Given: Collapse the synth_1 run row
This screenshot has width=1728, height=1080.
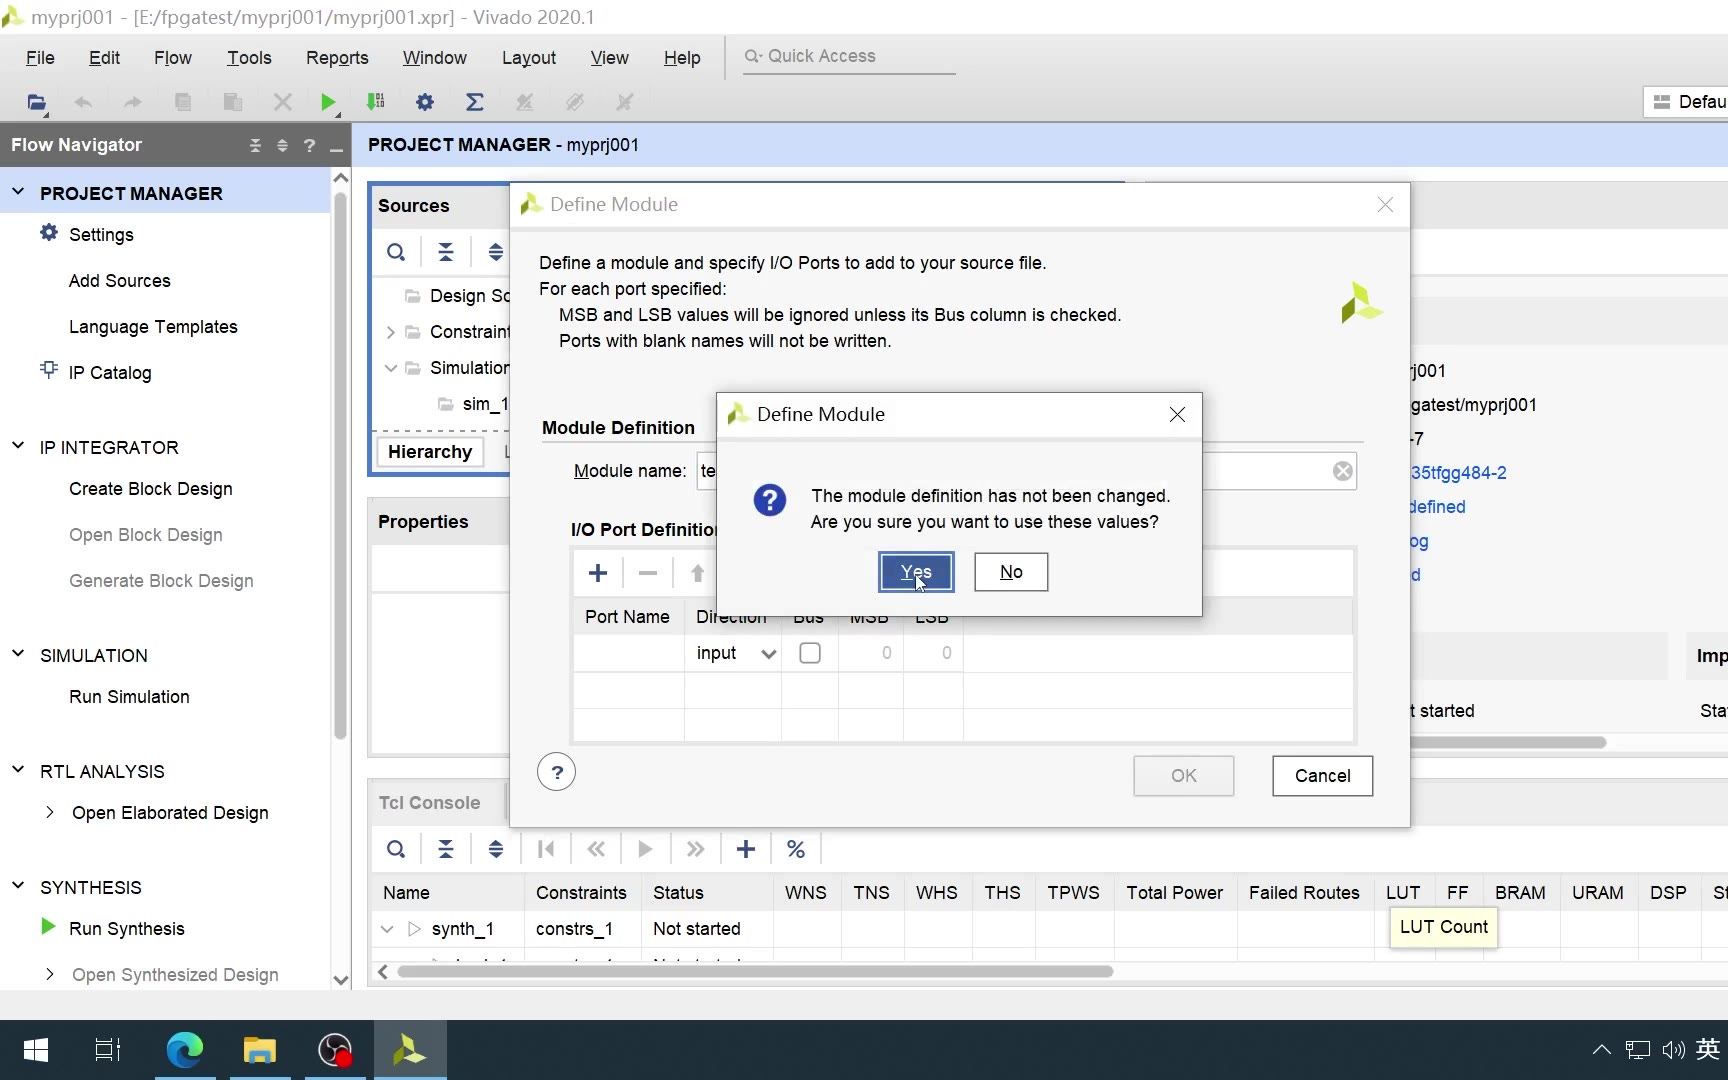Looking at the screenshot, I should (387, 929).
